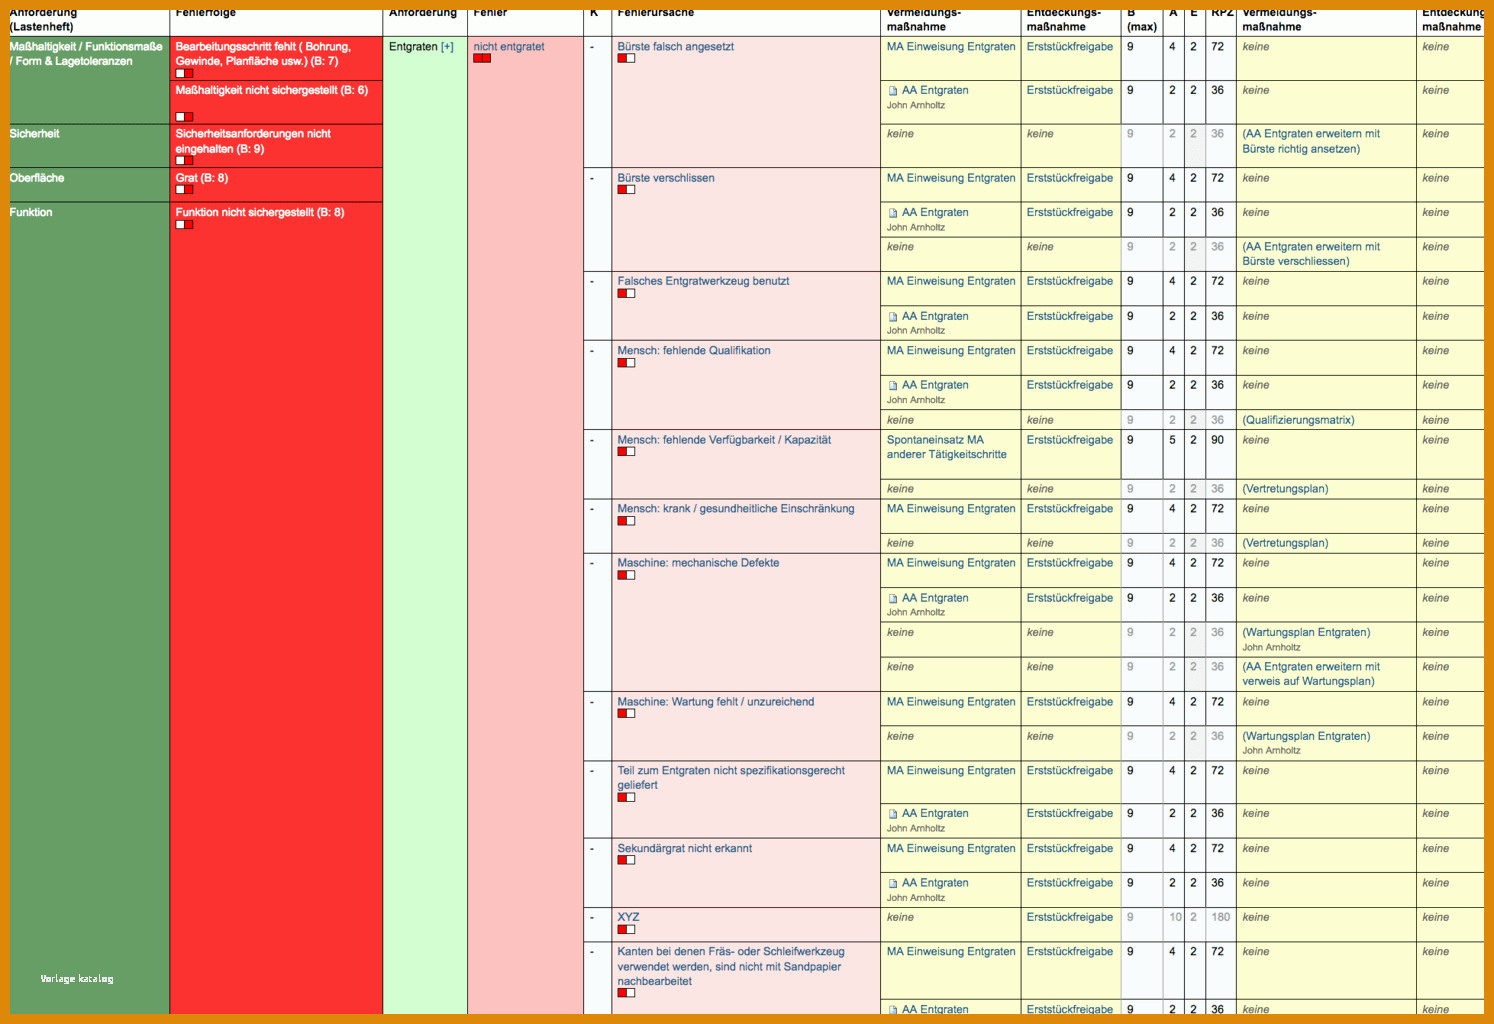The image size is (1494, 1024).
Task: Open the XYZ cause link
Action: 628,917
